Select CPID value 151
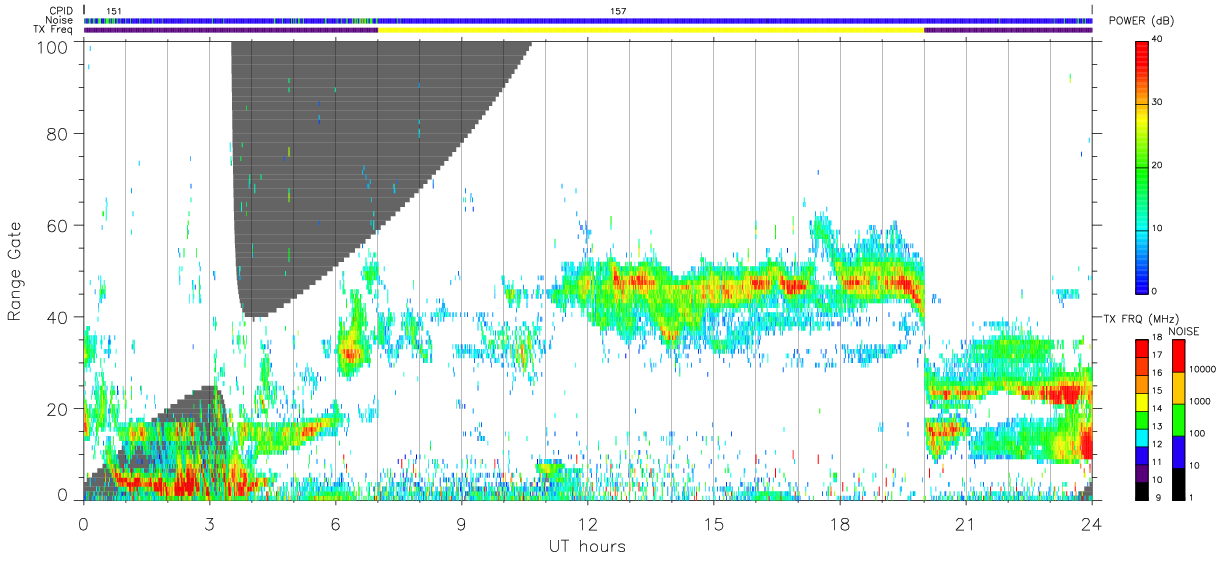The image size is (1228, 567). coord(114,11)
